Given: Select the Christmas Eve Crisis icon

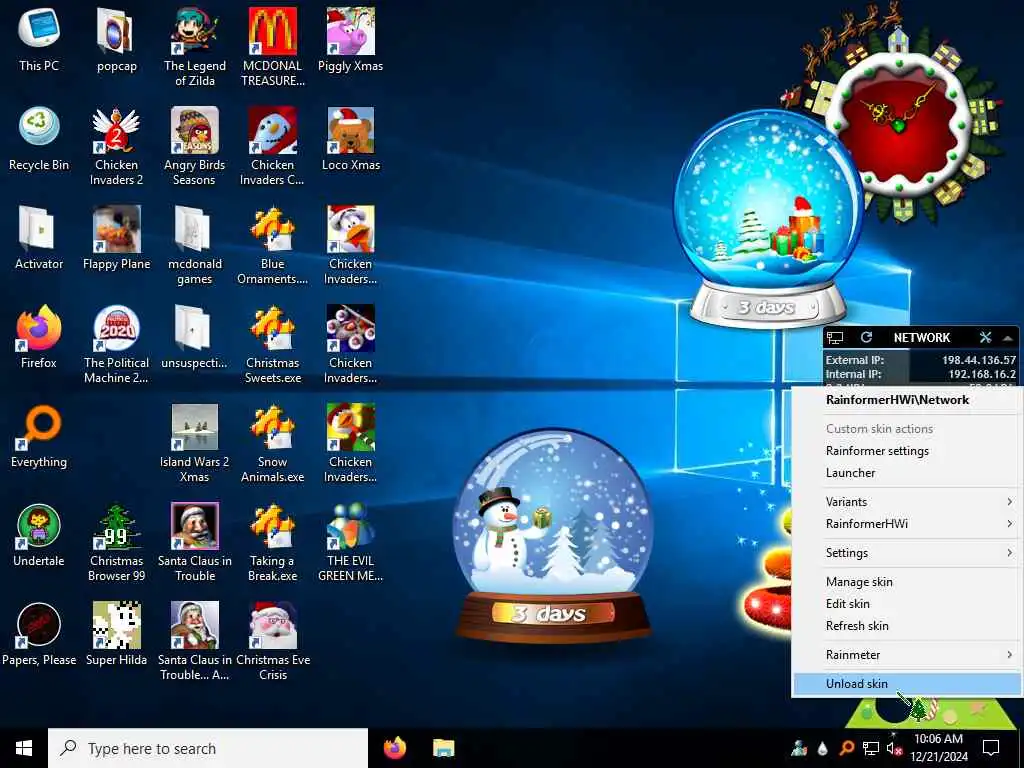Looking at the screenshot, I should 272,643.
